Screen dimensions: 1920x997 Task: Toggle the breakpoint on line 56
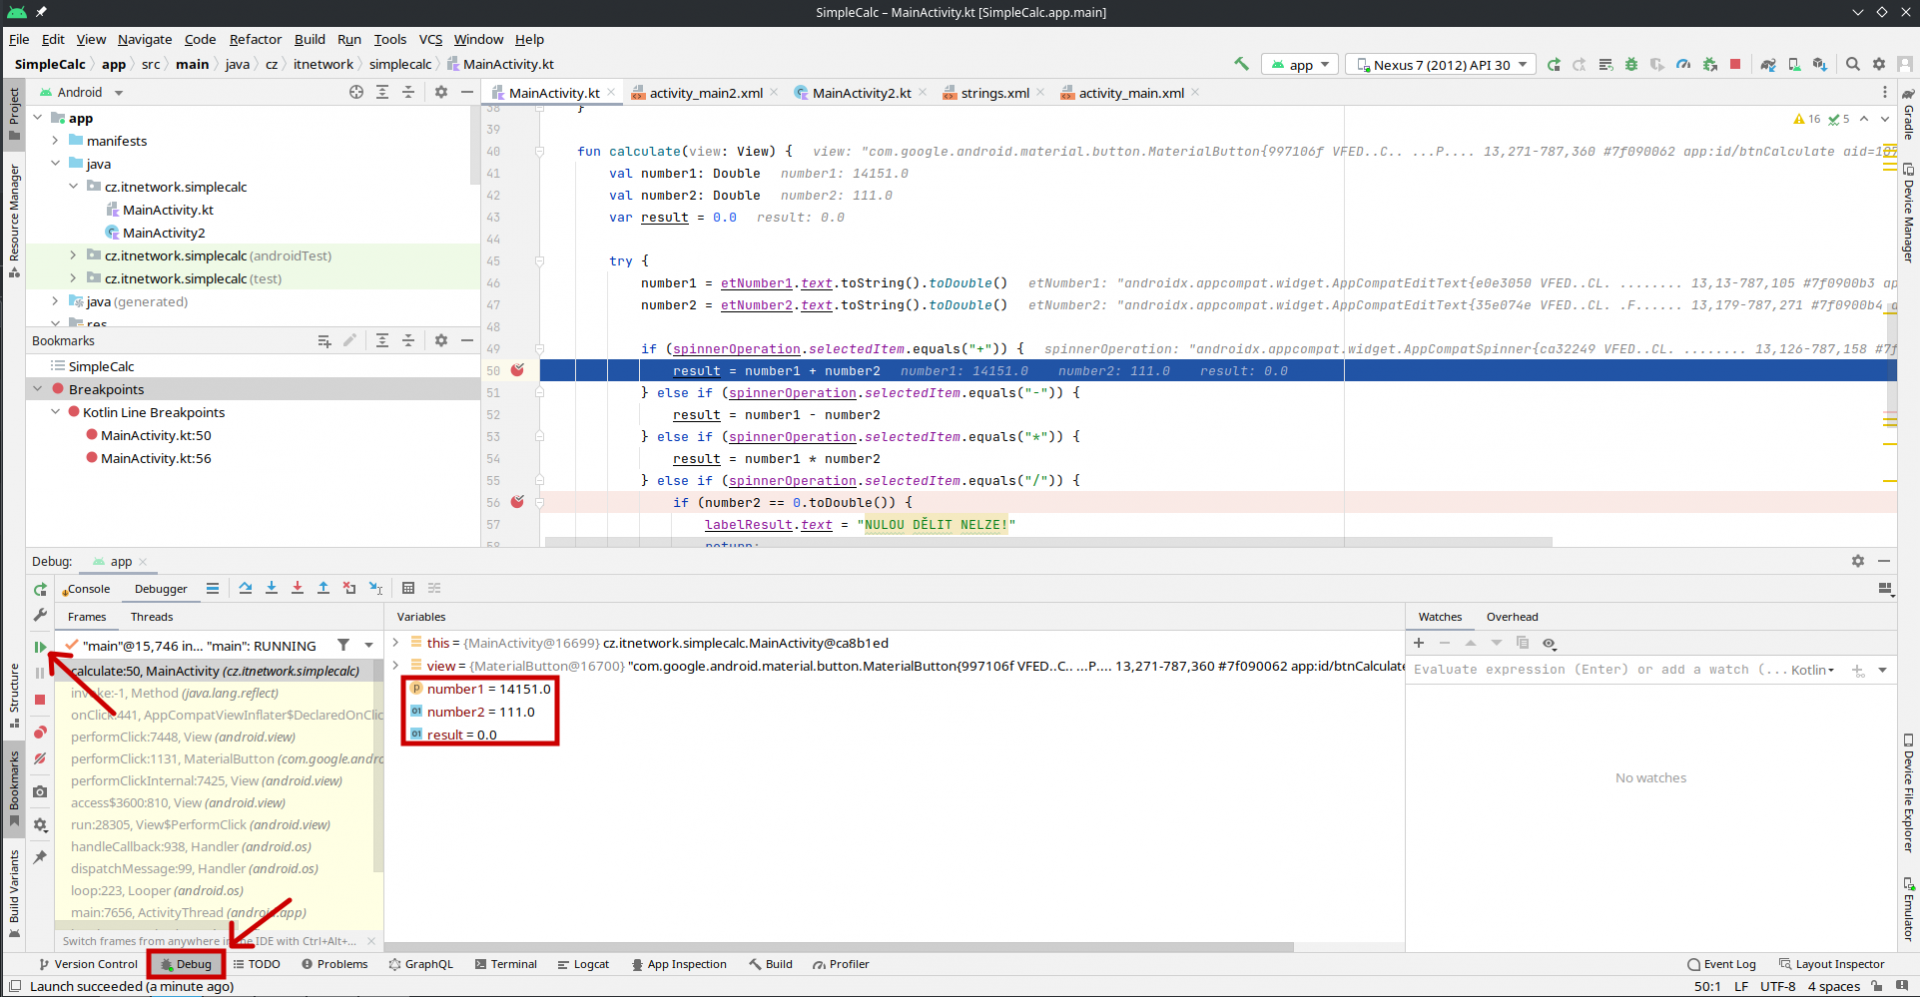pos(517,502)
